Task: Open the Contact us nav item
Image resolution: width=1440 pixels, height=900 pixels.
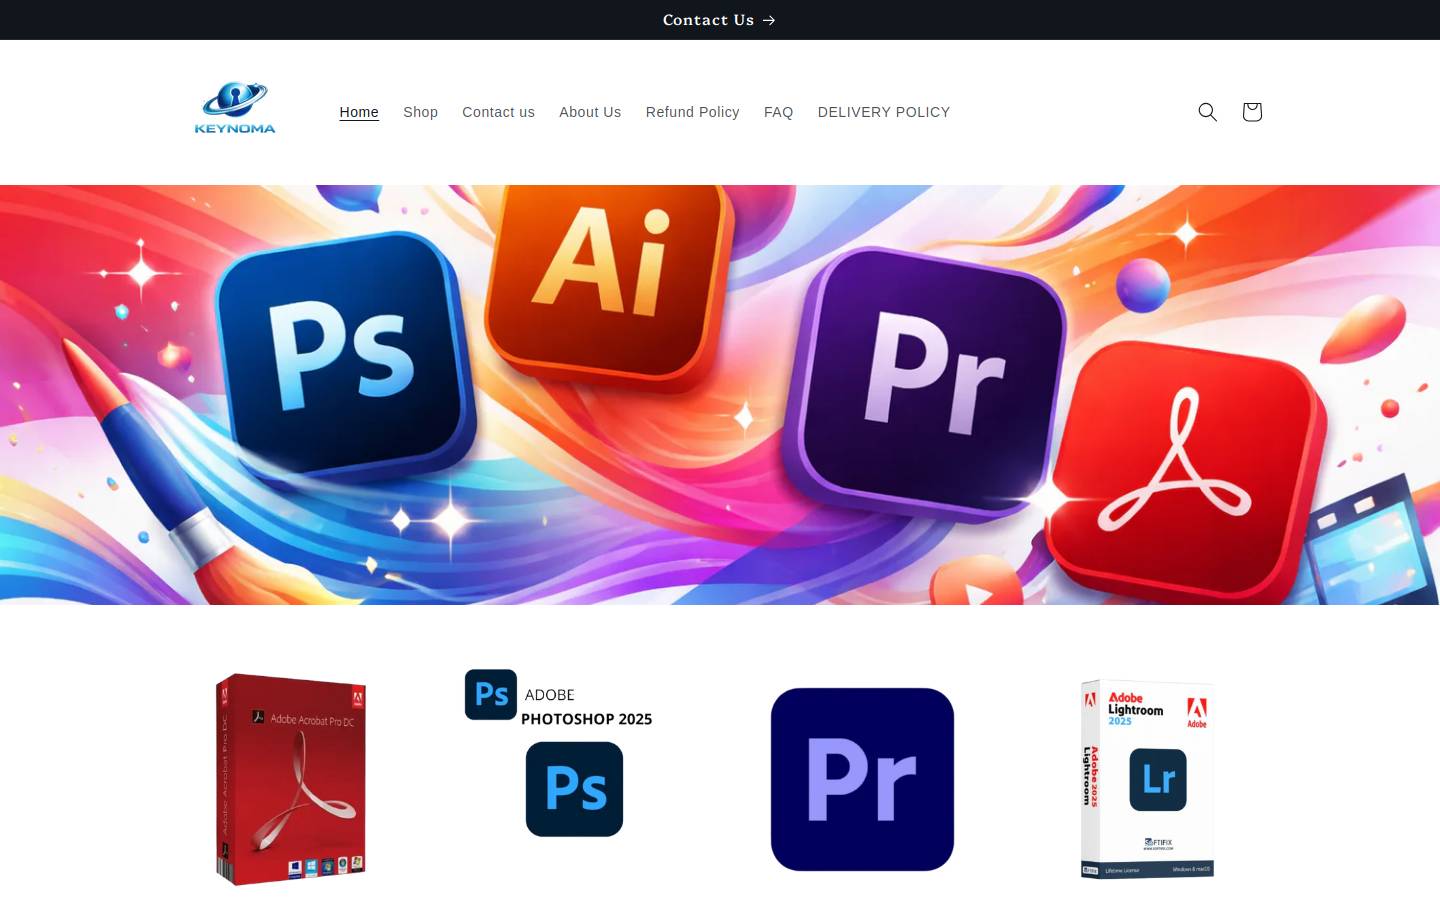Action: pos(498,112)
